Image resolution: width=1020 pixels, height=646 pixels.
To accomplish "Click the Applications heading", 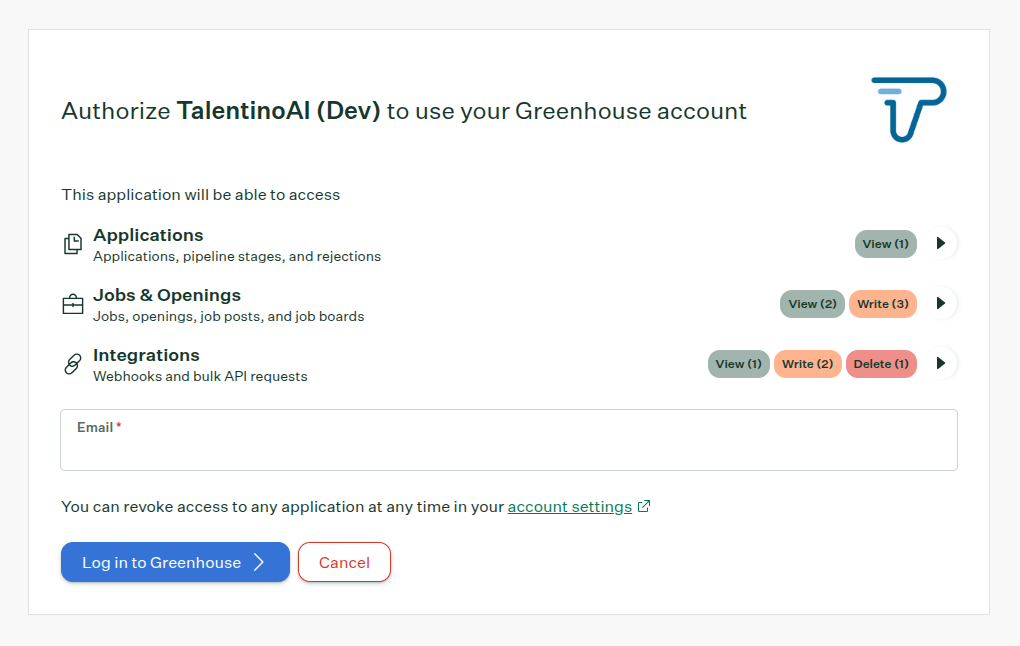I will 148,235.
